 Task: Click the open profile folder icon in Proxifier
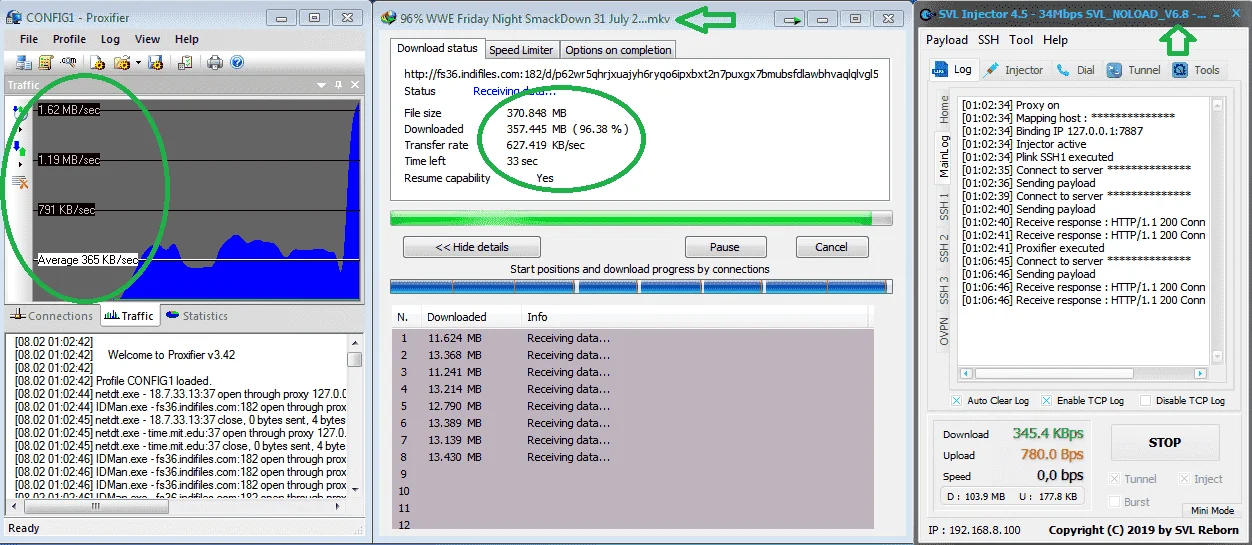[x=121, y=62]
